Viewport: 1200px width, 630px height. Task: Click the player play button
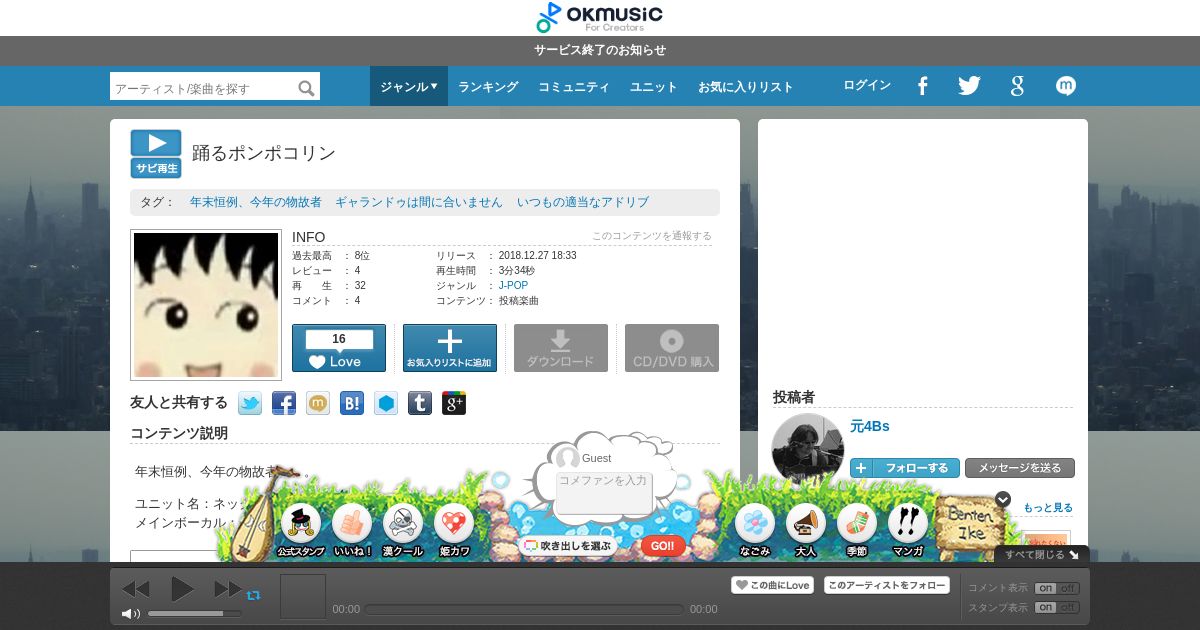click(182, 589)
